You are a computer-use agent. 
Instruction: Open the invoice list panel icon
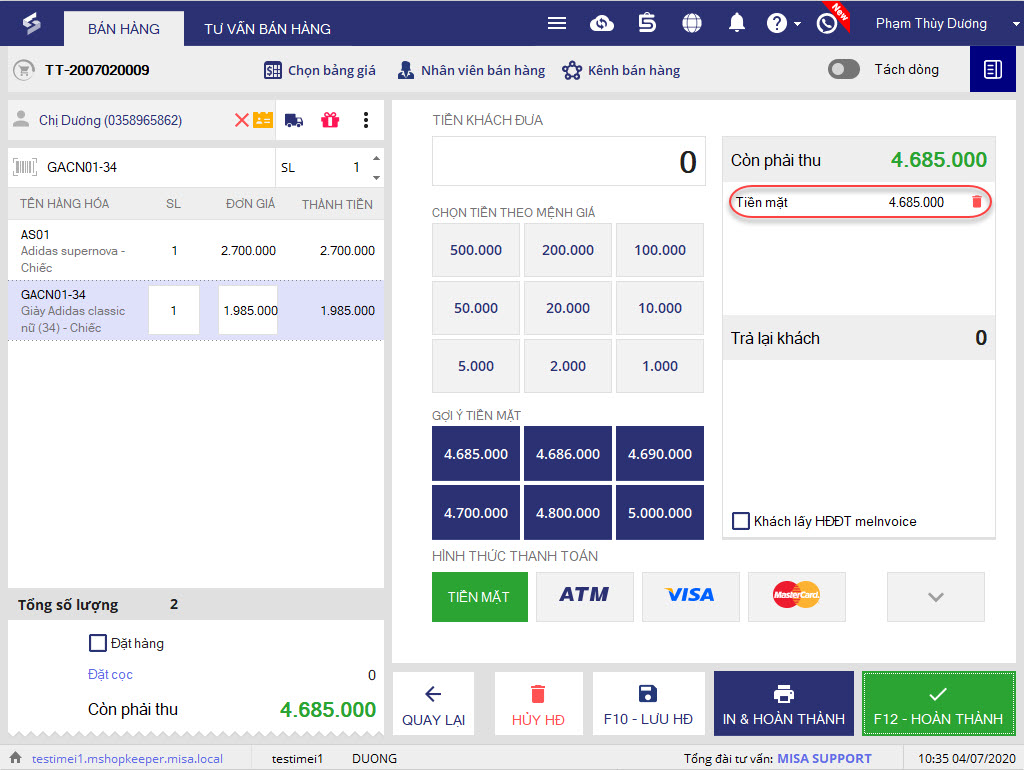click(993, 69)
